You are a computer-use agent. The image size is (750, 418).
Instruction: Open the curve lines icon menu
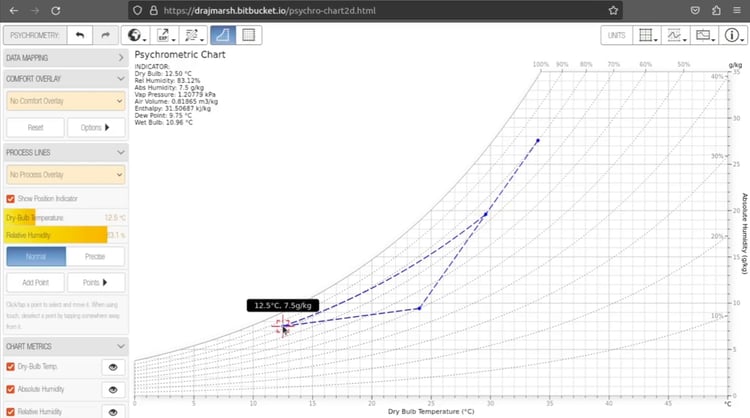point(675,35)
